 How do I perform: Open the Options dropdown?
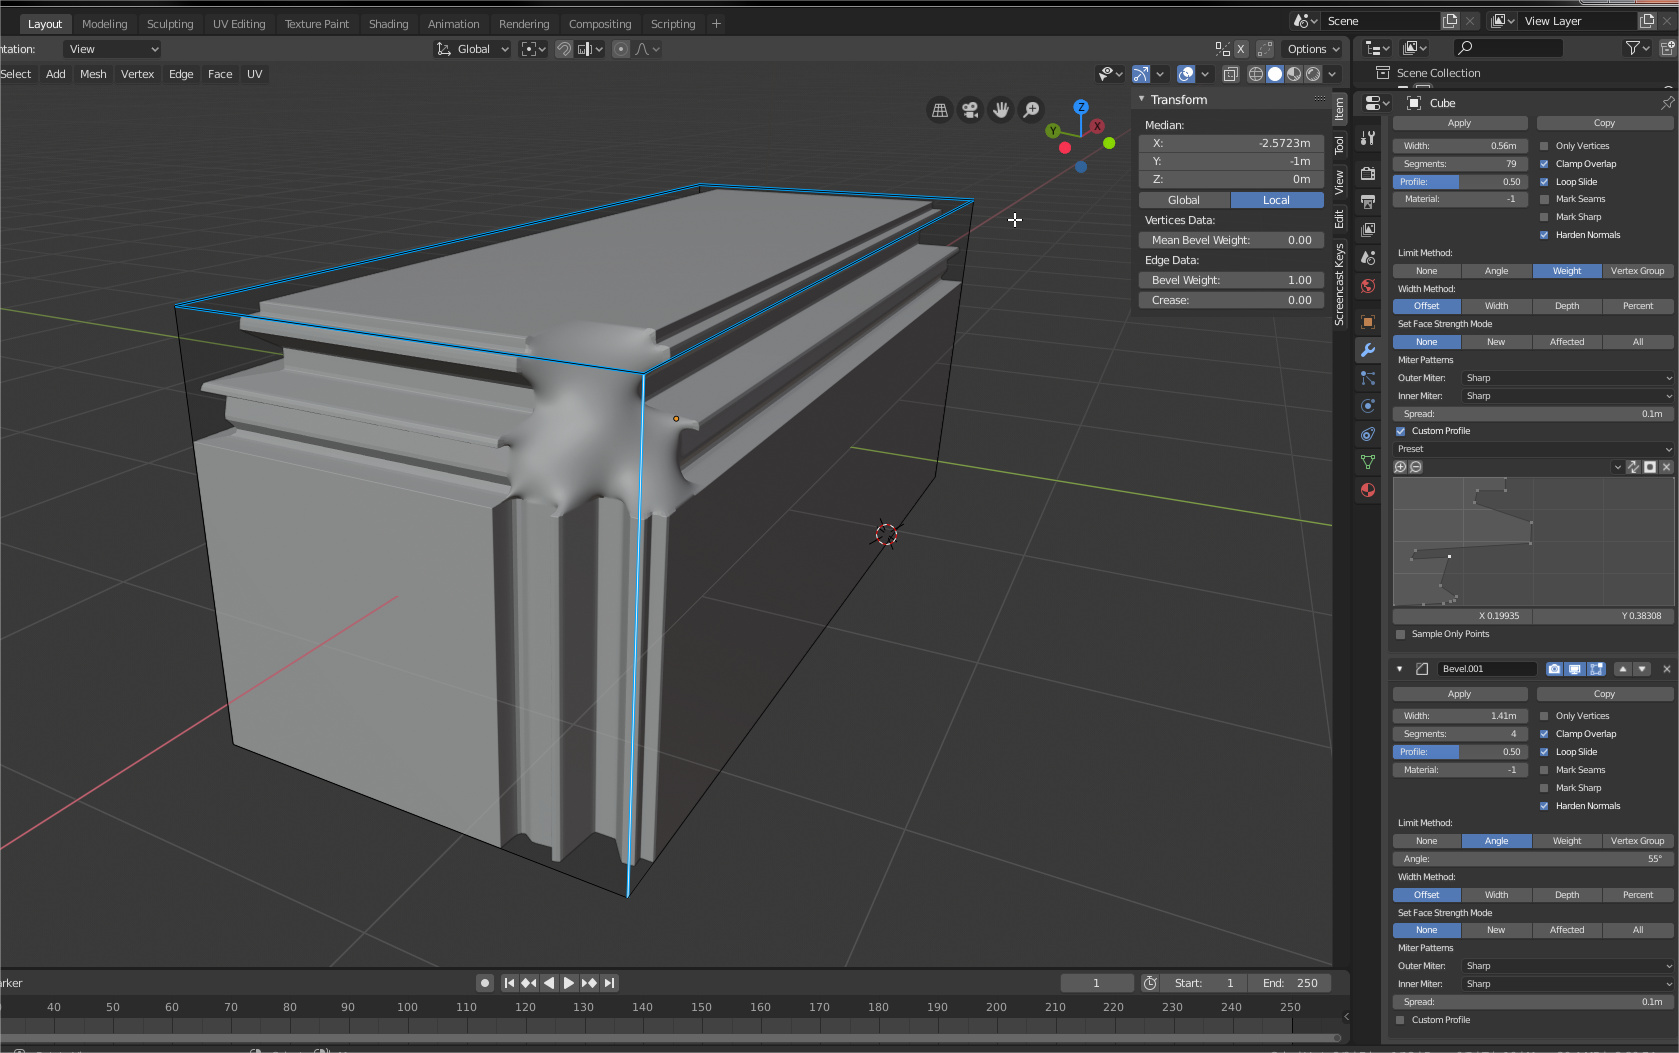pyautogui.click(x=1313, y=49)
